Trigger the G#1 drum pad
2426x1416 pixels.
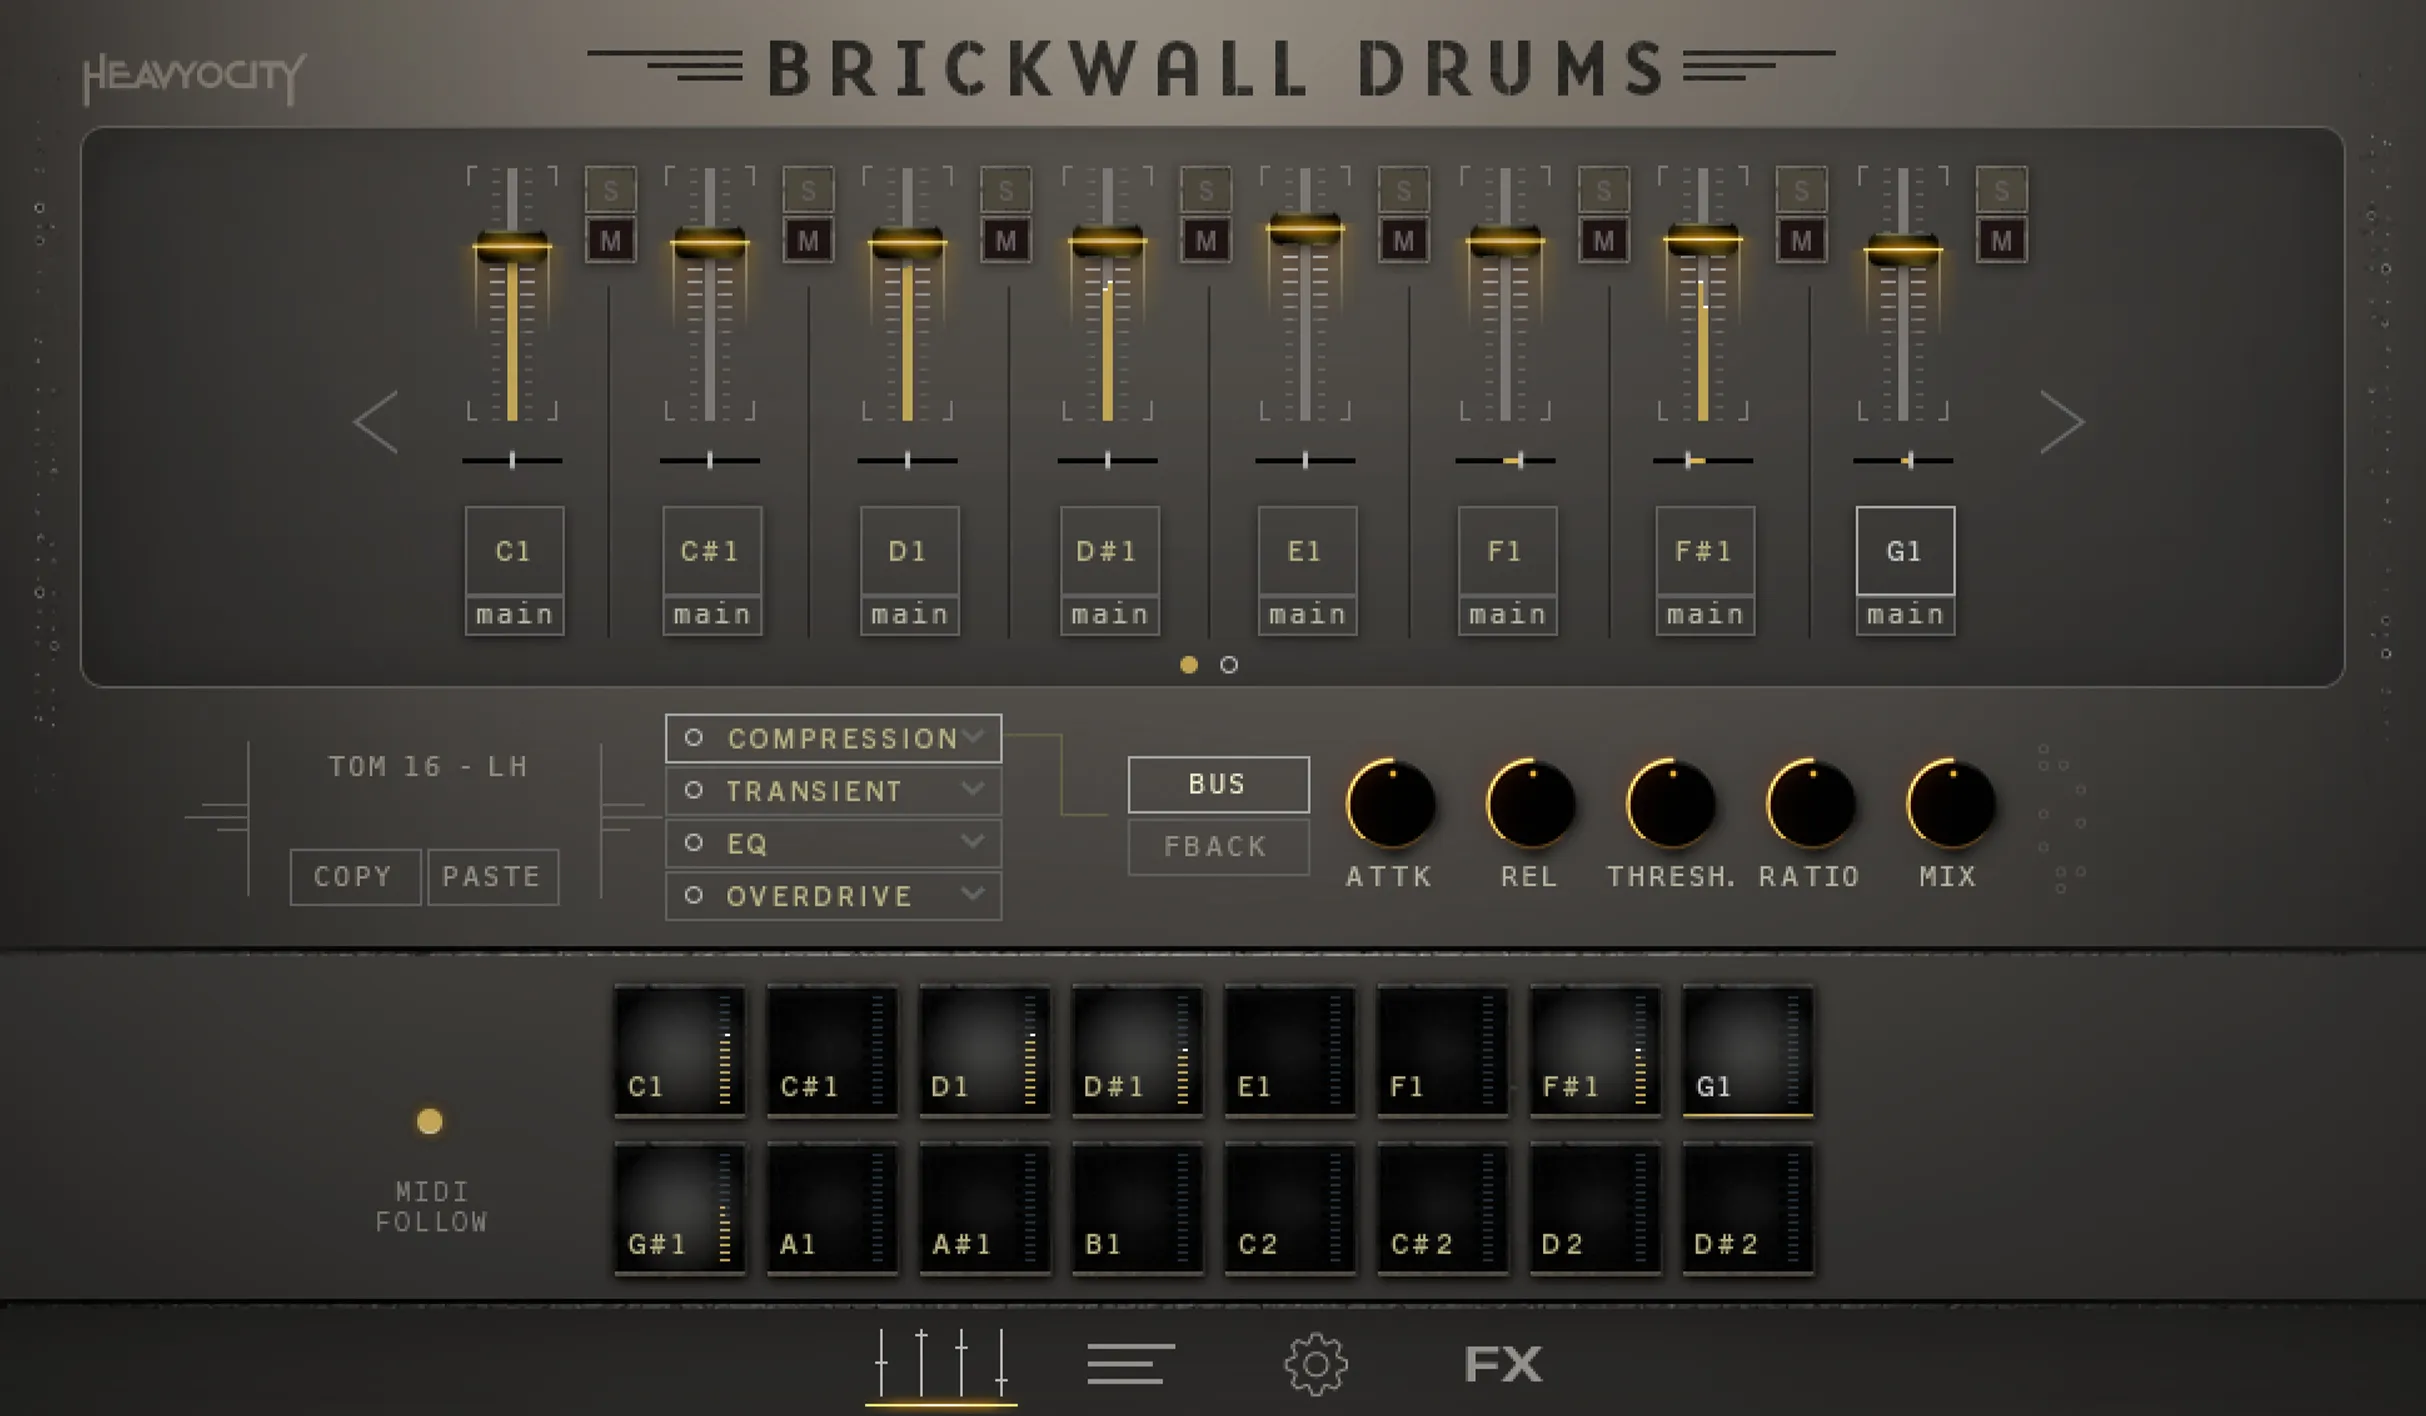[x=680, y=1209]
